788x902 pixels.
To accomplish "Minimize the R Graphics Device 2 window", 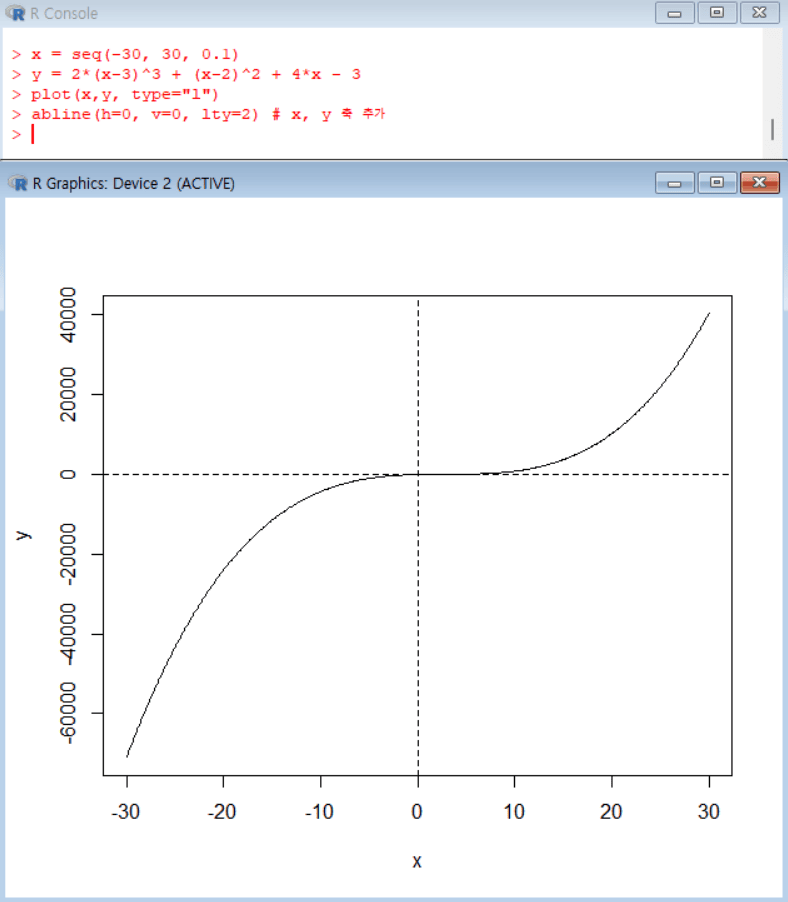I will (674, 183).
